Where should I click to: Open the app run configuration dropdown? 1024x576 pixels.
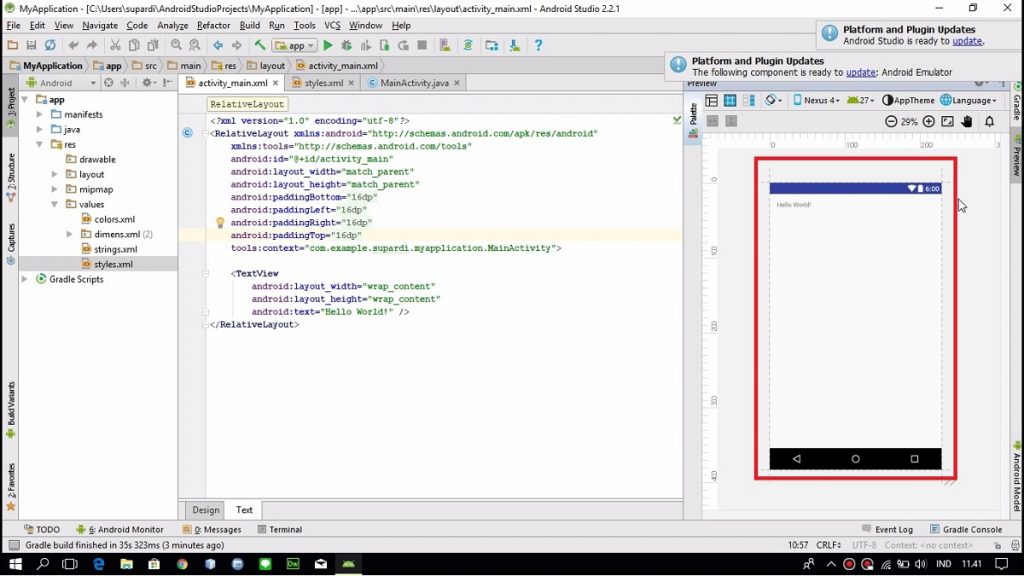(x=295, y=46)
